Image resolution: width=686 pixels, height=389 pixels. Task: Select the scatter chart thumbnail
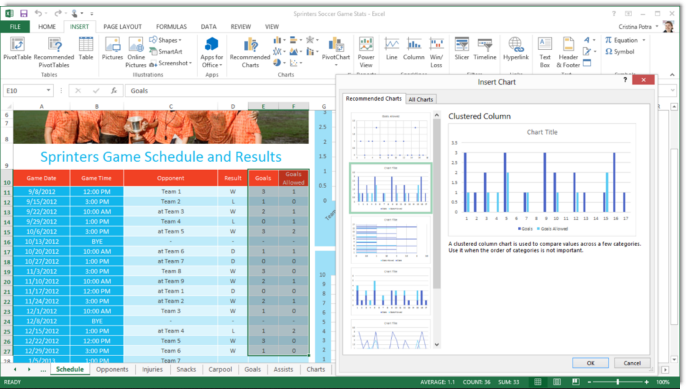click(x=390, y=137)
